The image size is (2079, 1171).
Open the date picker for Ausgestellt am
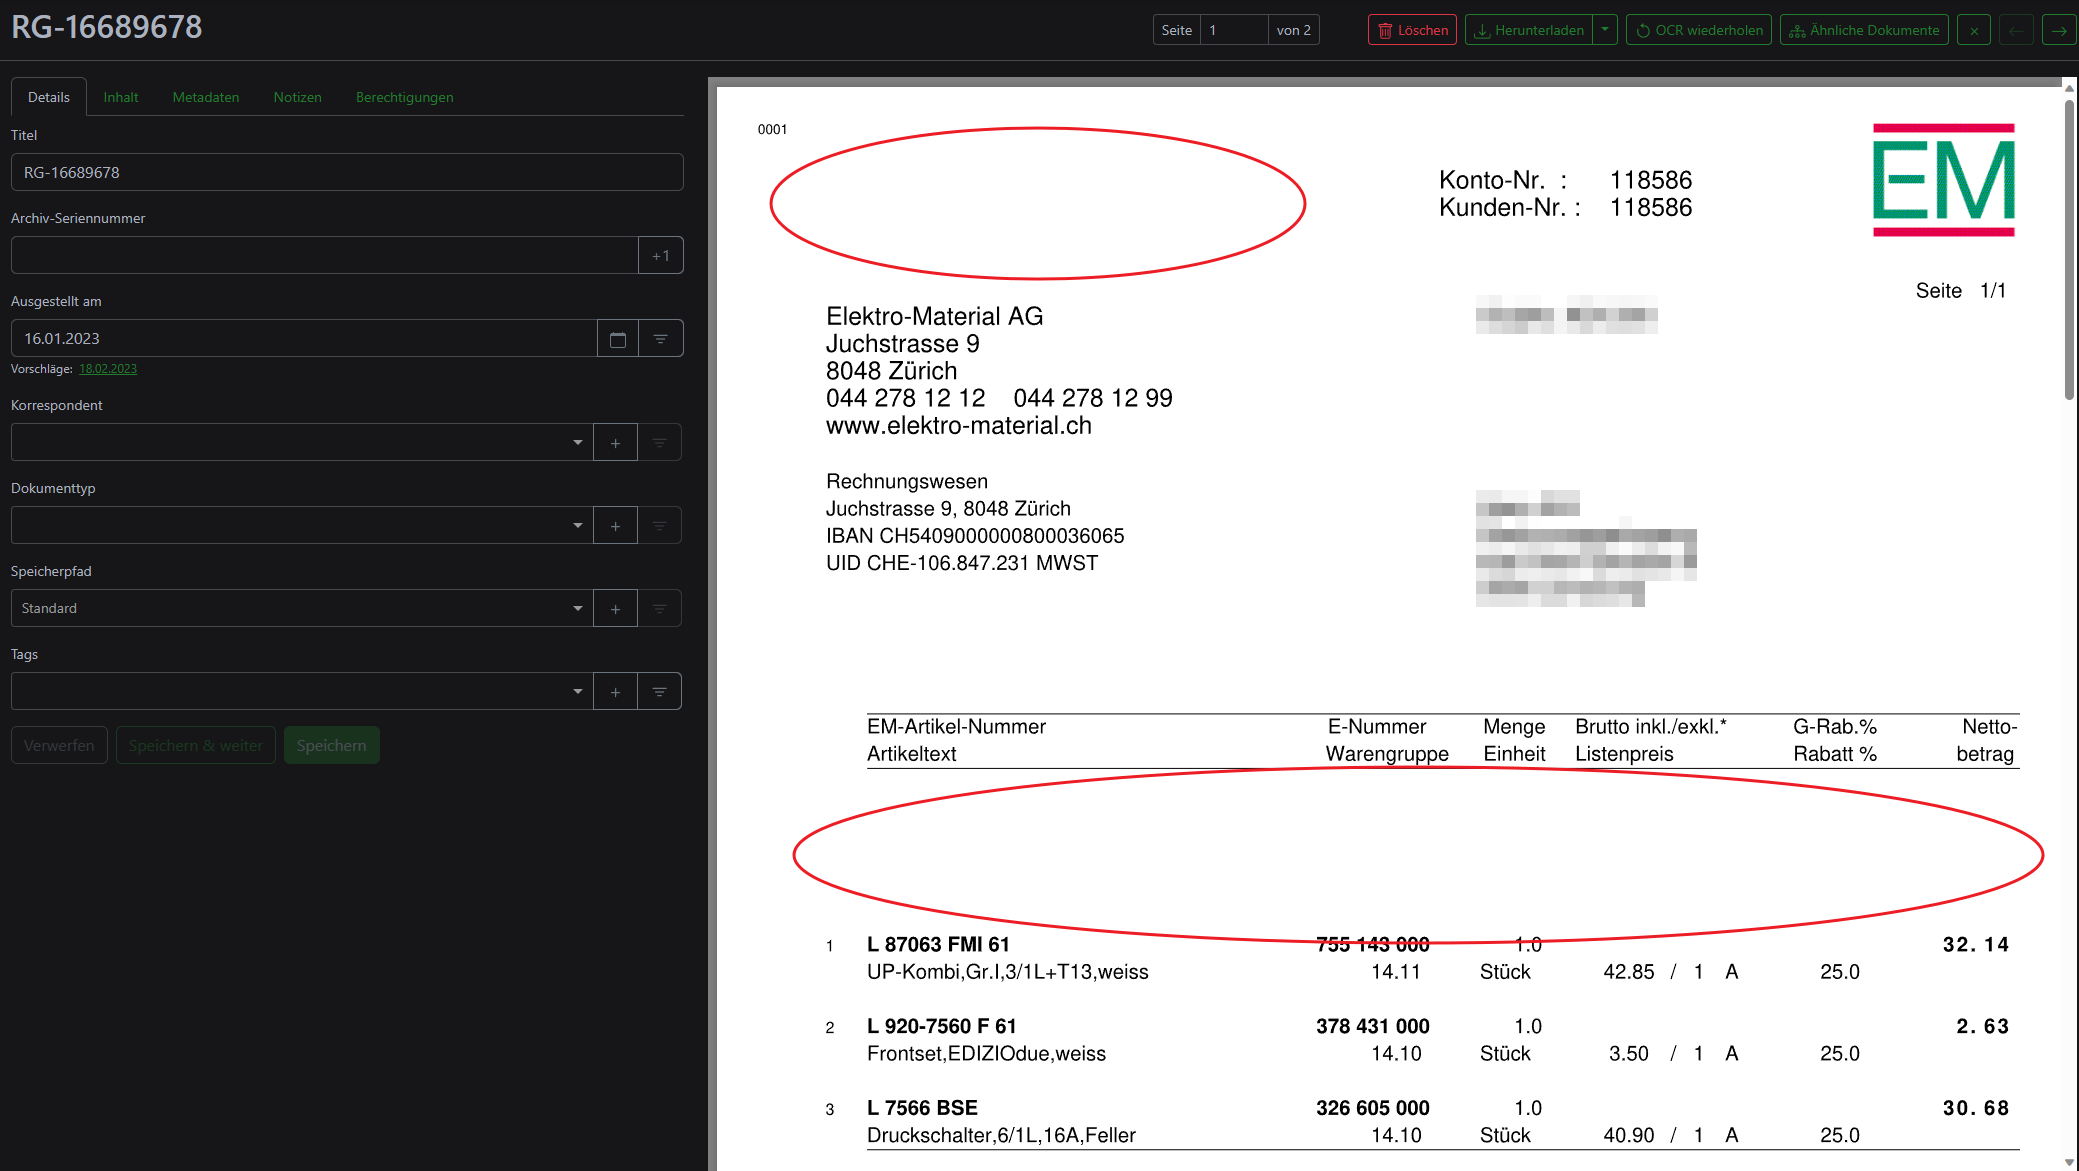(616, 338)
